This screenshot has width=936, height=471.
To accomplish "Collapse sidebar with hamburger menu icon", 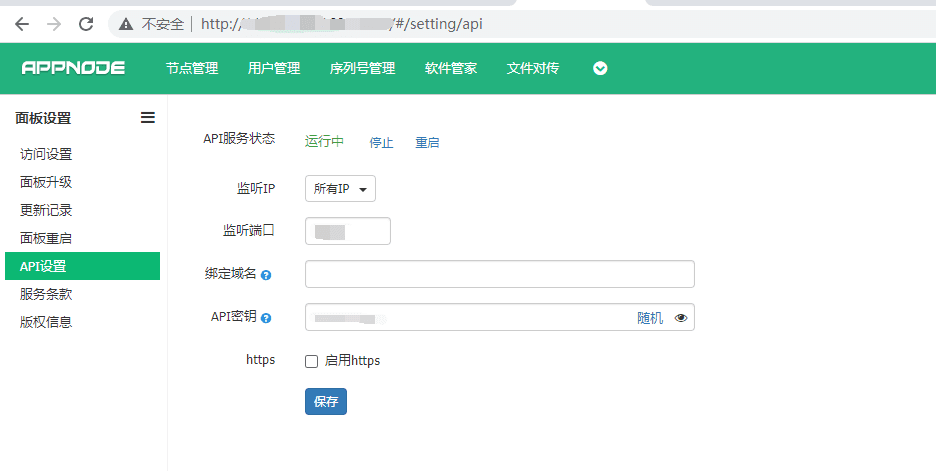I will (x=148, y=117).
